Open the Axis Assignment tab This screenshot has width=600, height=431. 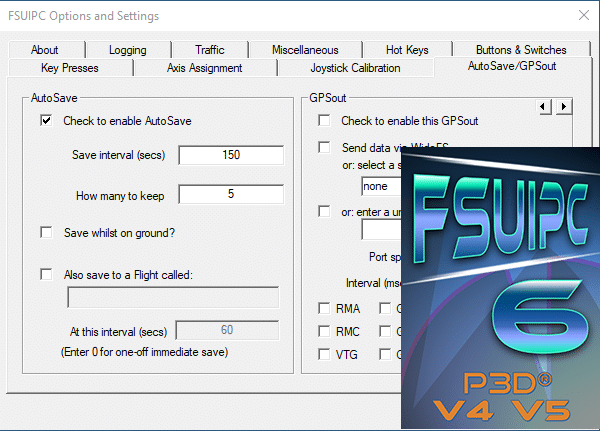[204, 68]
